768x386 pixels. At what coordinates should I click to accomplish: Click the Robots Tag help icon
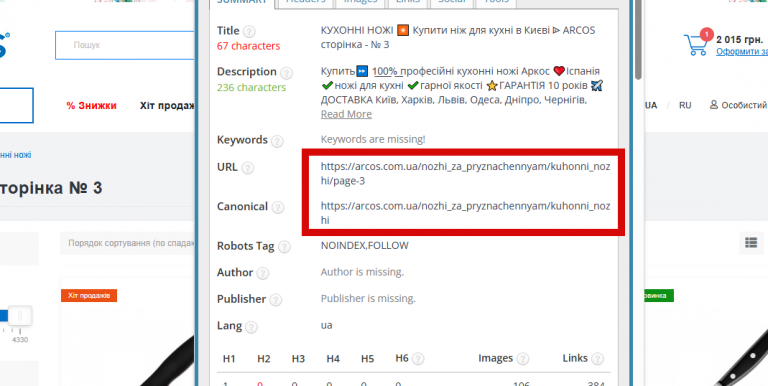coord(284,247)
